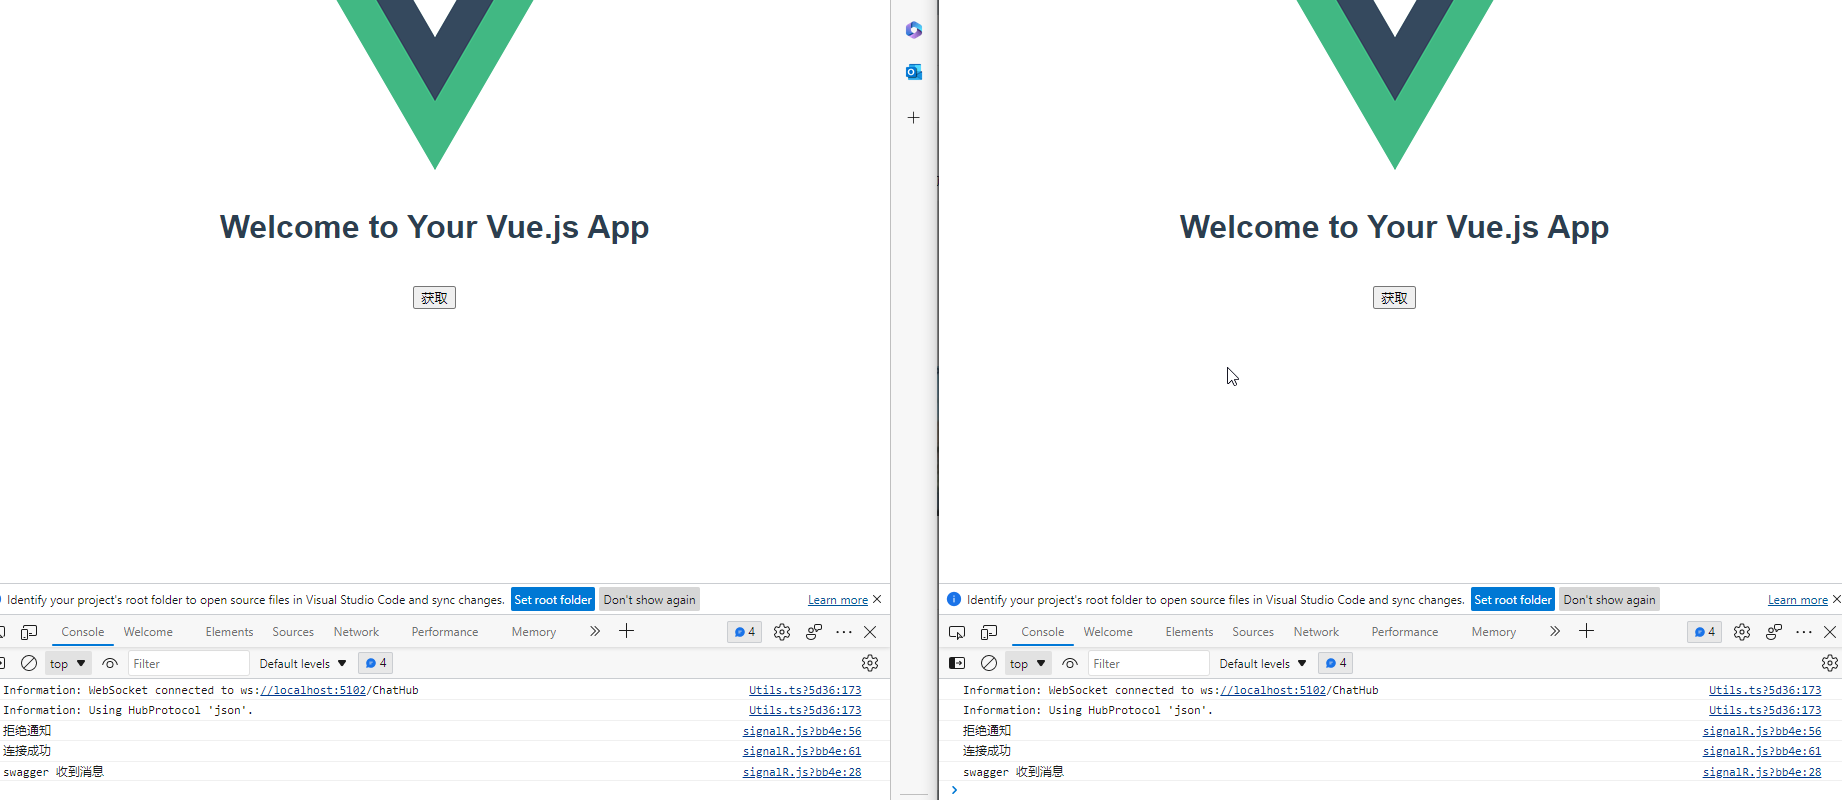
Task: Open the top context dropdown in the right console
Action: click(x=1028, y=664)
